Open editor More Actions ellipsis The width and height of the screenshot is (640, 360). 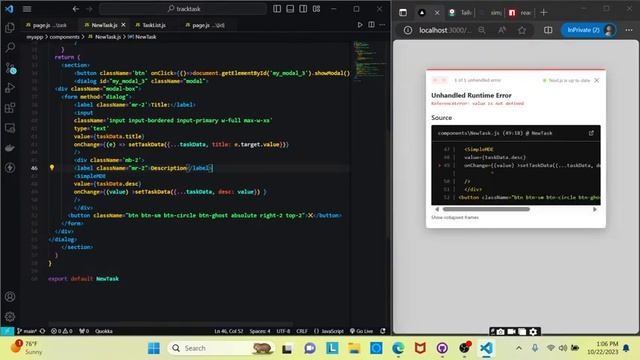(x=382, y=25)
